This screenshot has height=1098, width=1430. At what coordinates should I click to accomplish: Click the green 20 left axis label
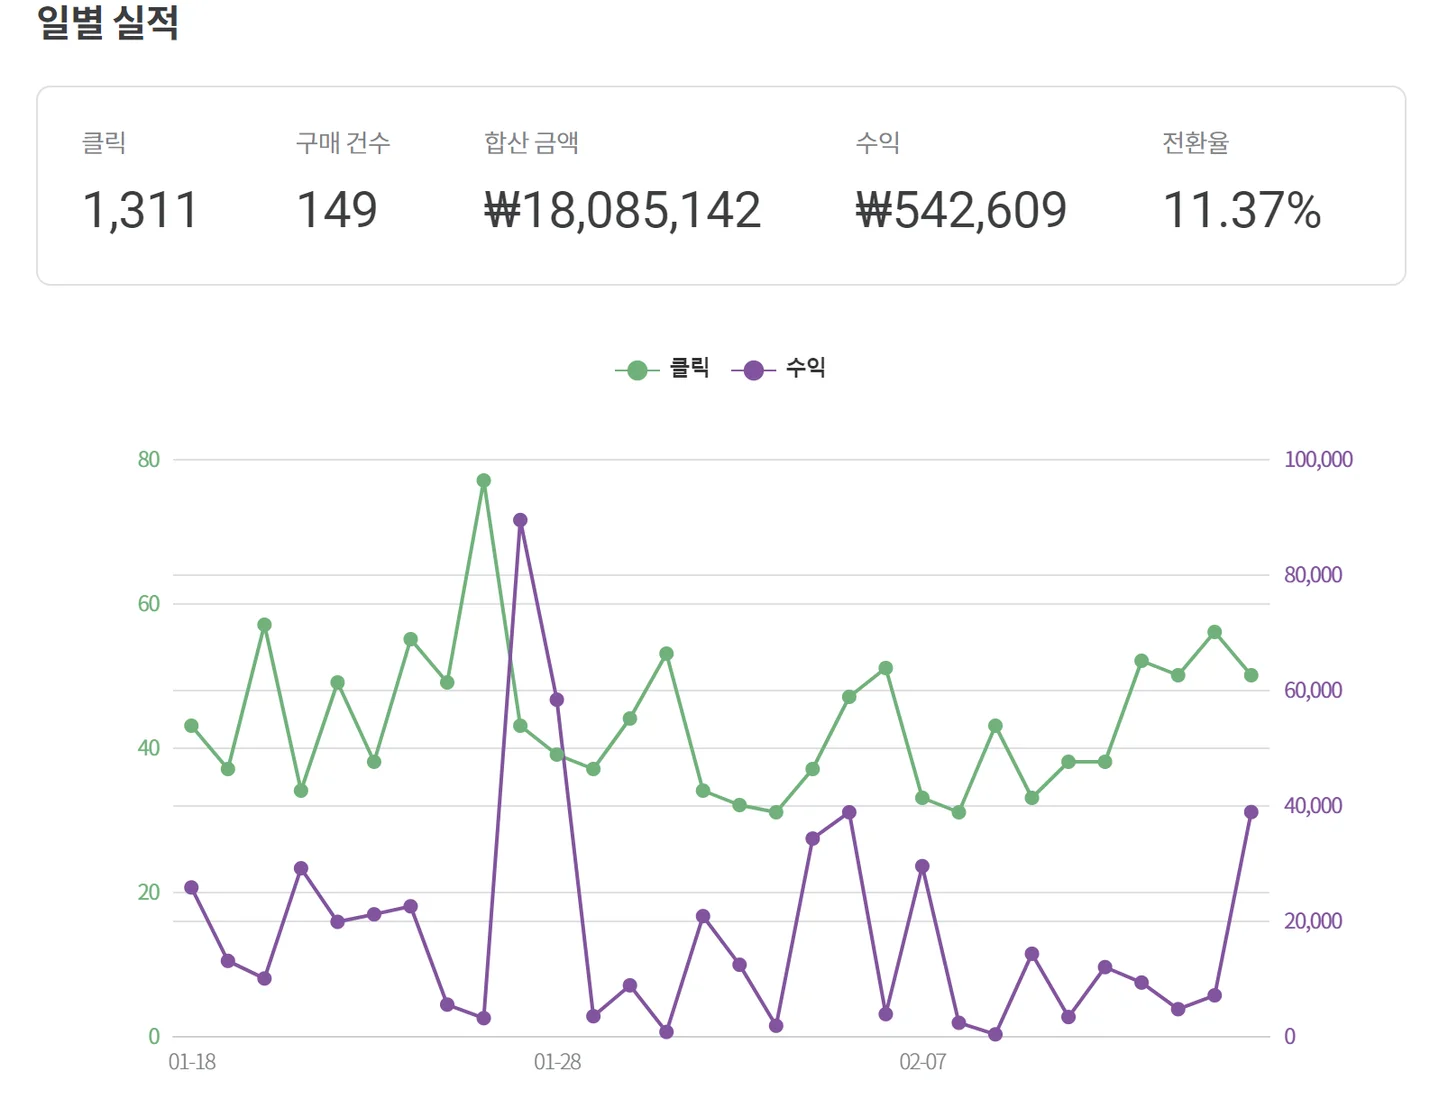point(148,892)
